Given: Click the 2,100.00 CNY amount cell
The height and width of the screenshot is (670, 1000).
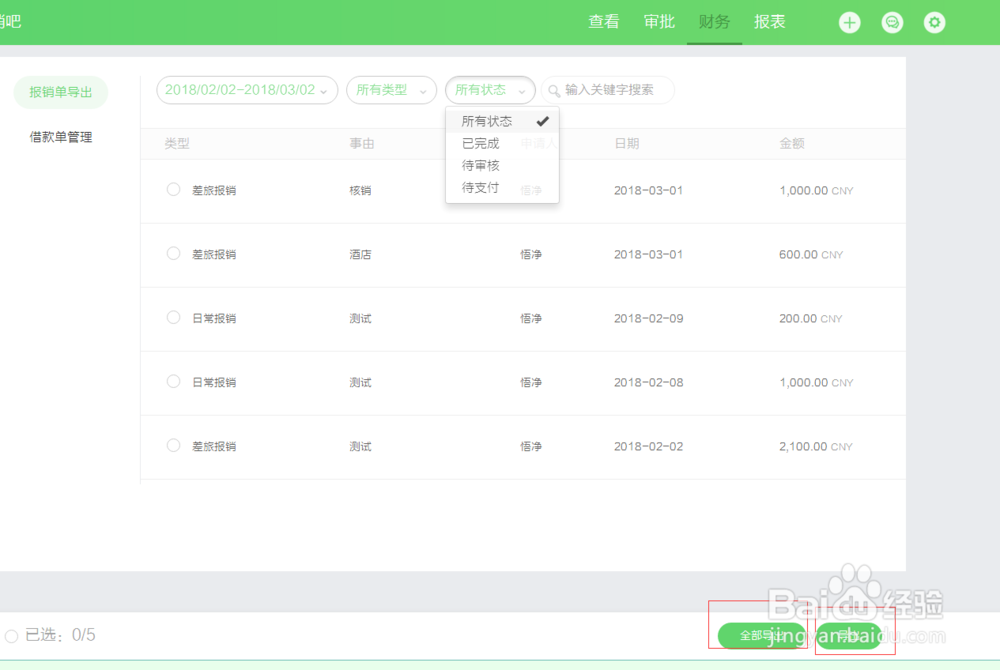Looking at the screenshot, I should pos(816,446).
